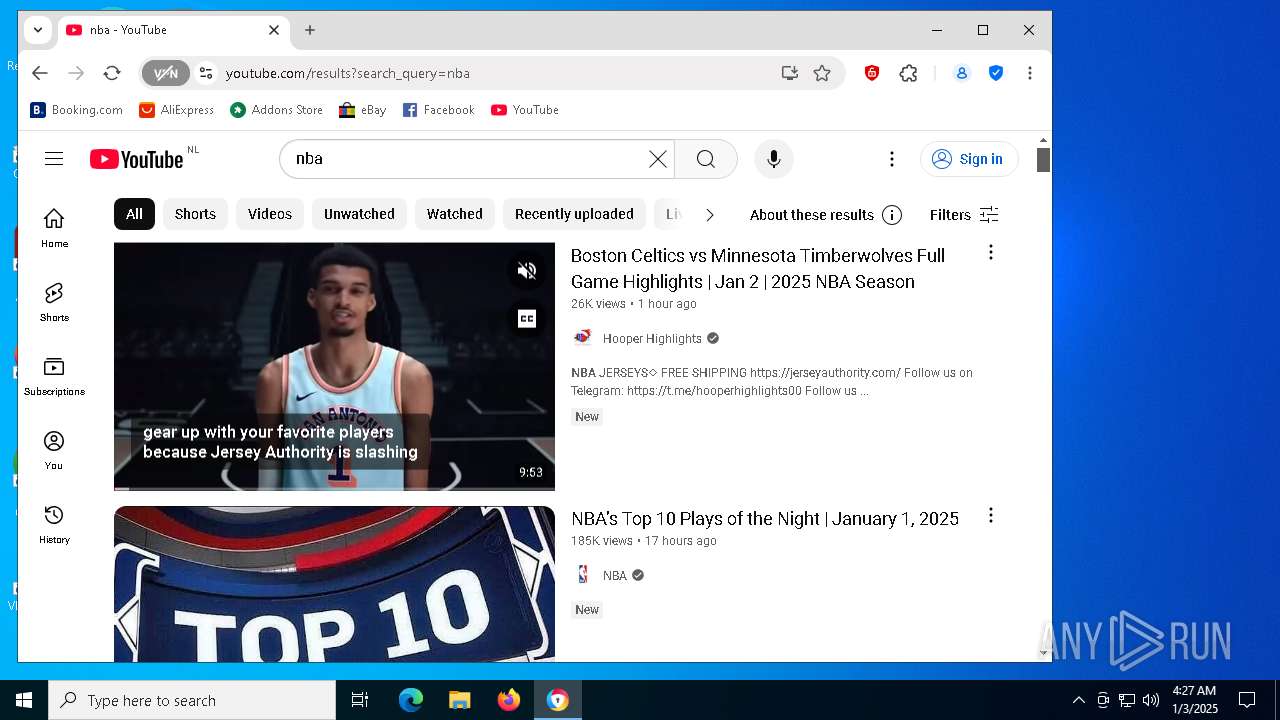Image resolution: width=1280 pixels, height=720 pixels.
Task: Submit search with magnifier button
Action: tap(706, 159)
